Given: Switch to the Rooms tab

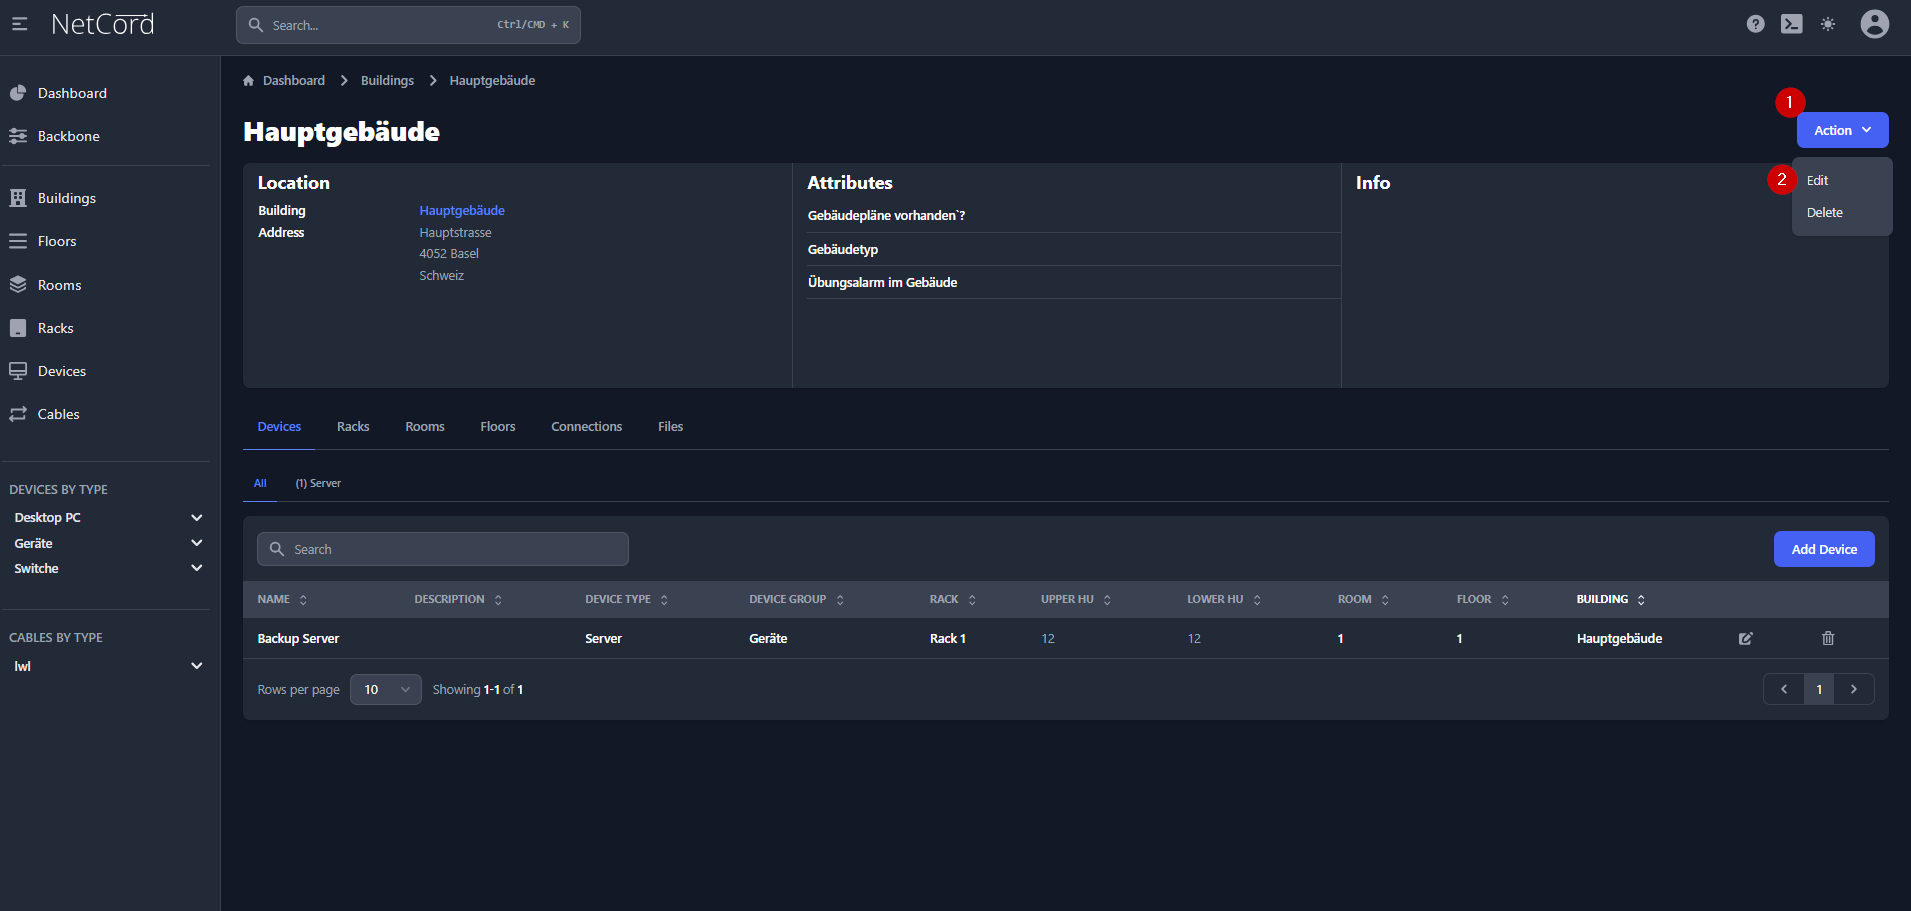Looking at the screenshot, I should pos(425,427).
